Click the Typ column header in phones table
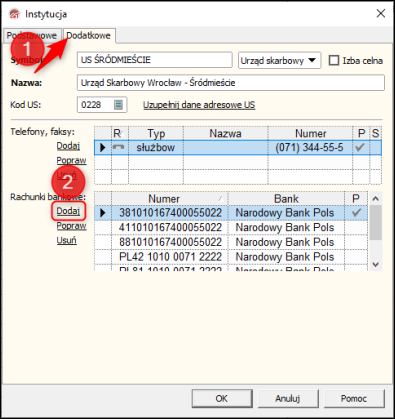The image size is (395, 419). (x=156, y=134)
